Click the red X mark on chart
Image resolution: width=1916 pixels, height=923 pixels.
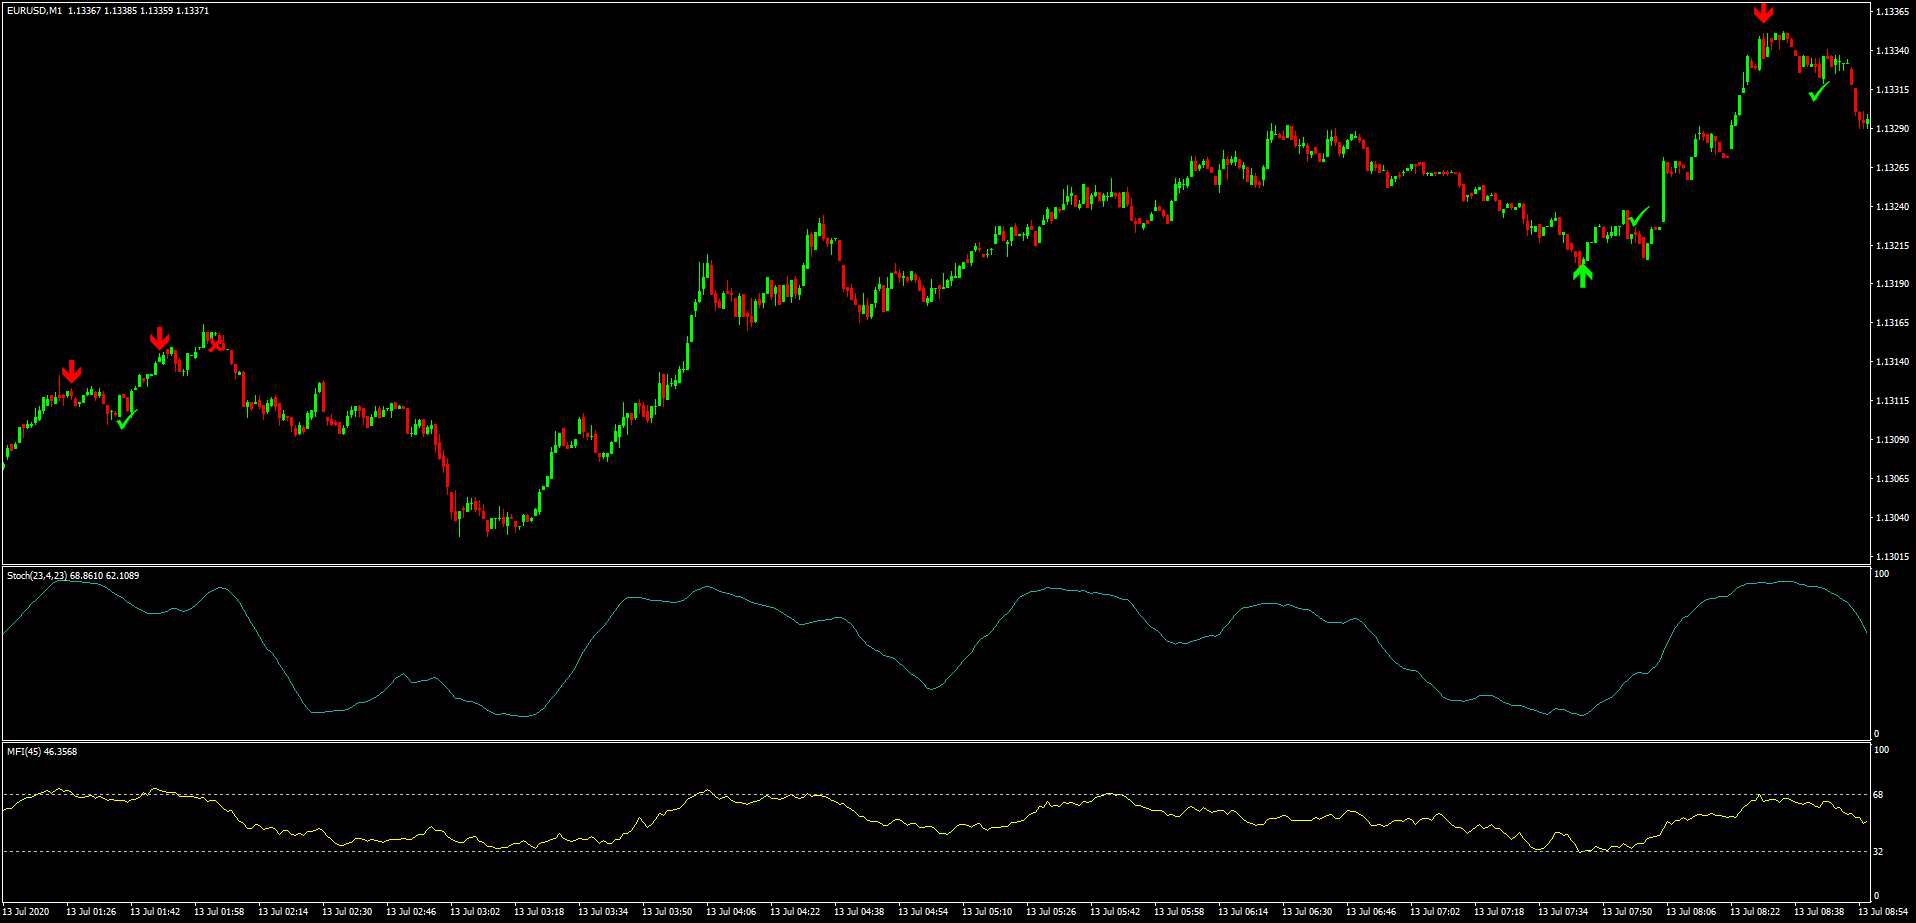(x=217, y=344)
